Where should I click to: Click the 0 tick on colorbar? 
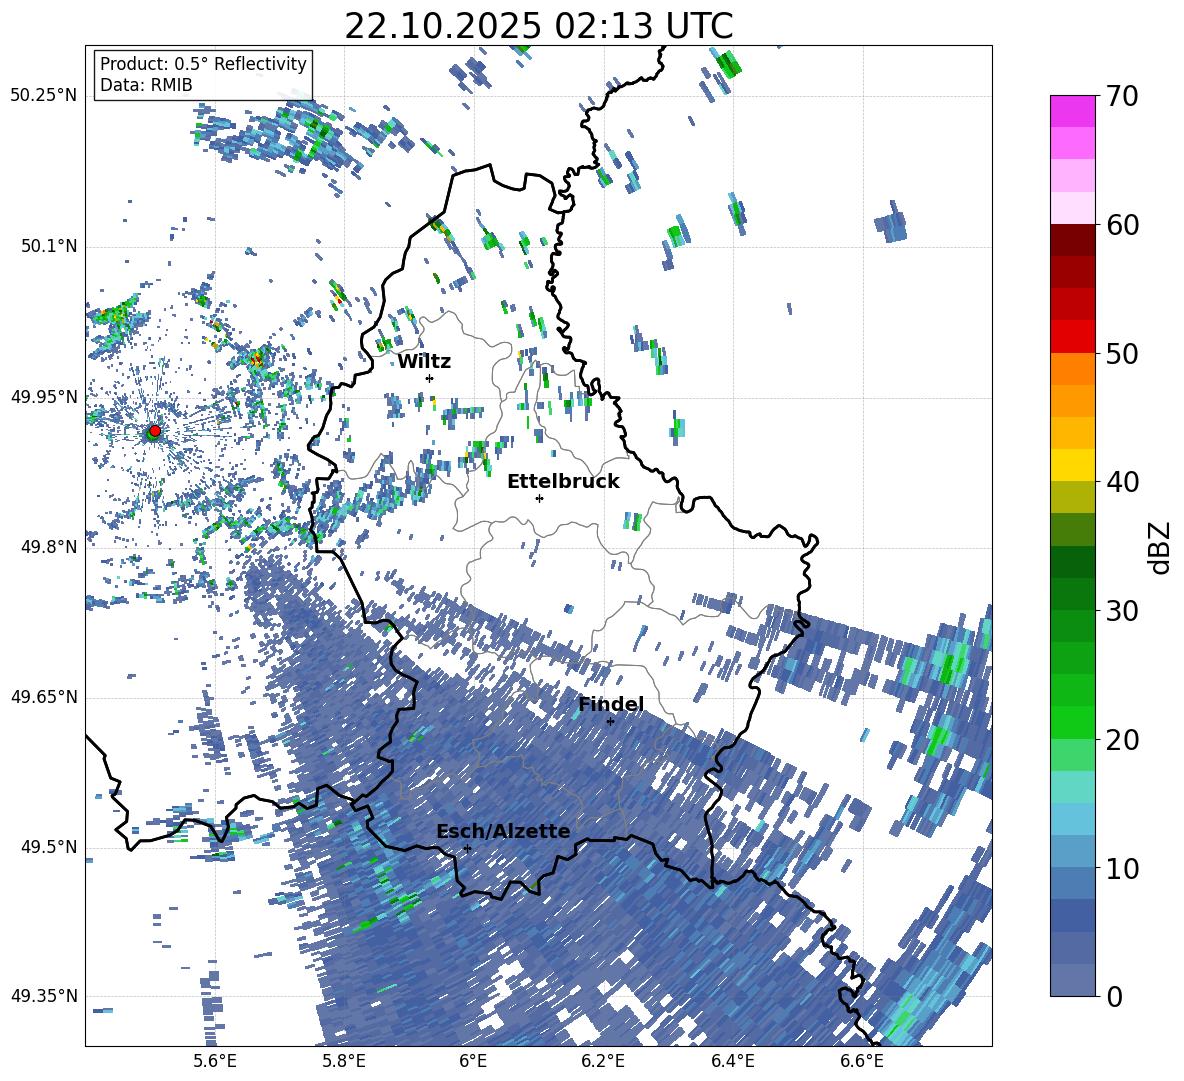pos(1114,996)
